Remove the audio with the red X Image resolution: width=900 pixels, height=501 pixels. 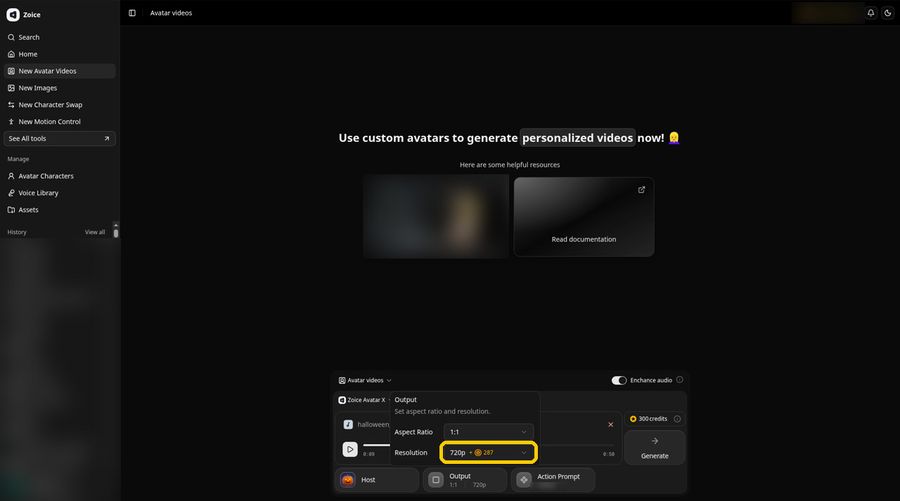point(611,425)
